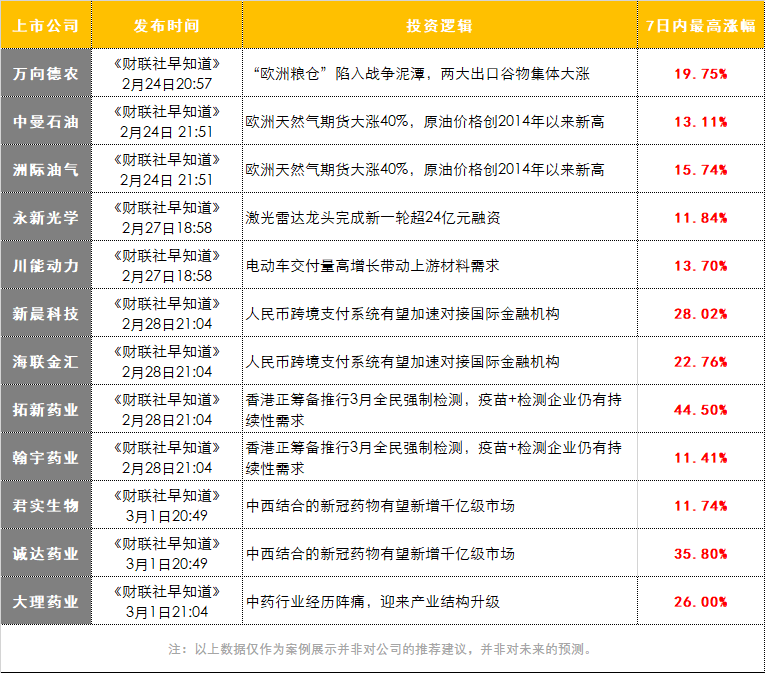Click the 电动车交付量高增长 logic text

(372, 266)
